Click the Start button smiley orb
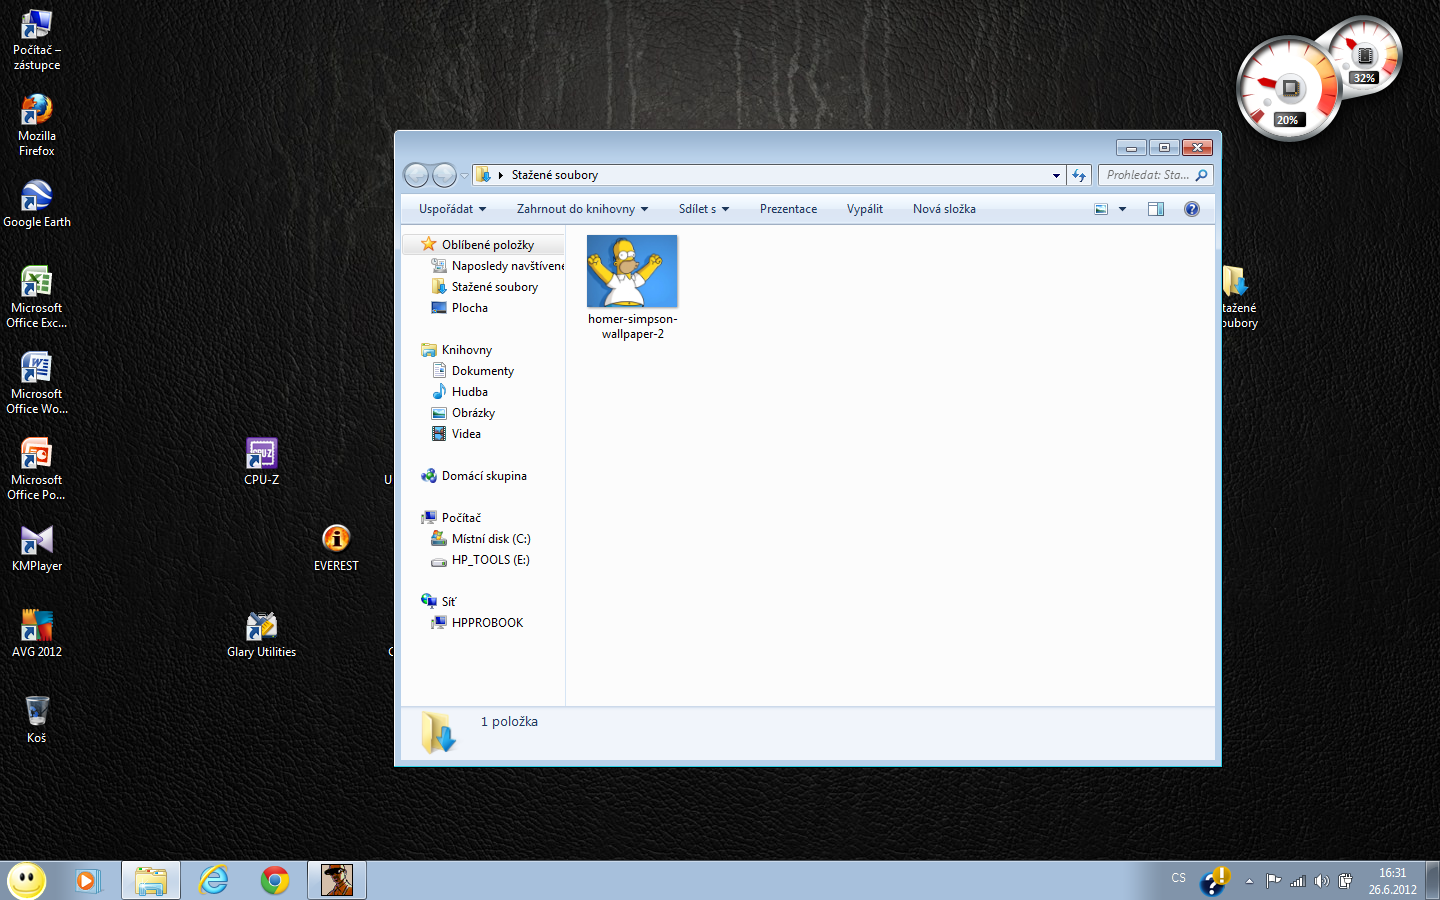This screenshot has width=1440, height=900. [27, 880]
